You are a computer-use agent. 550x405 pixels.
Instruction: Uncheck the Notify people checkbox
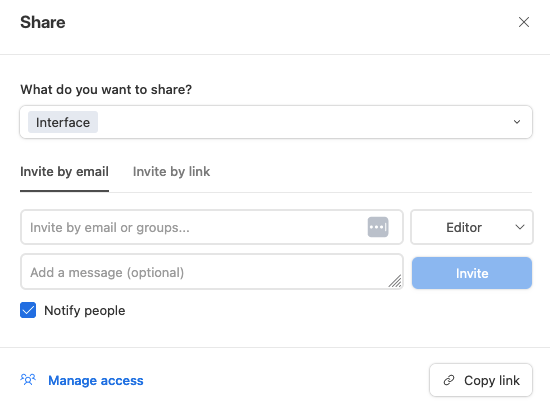[x=28, y=310]
